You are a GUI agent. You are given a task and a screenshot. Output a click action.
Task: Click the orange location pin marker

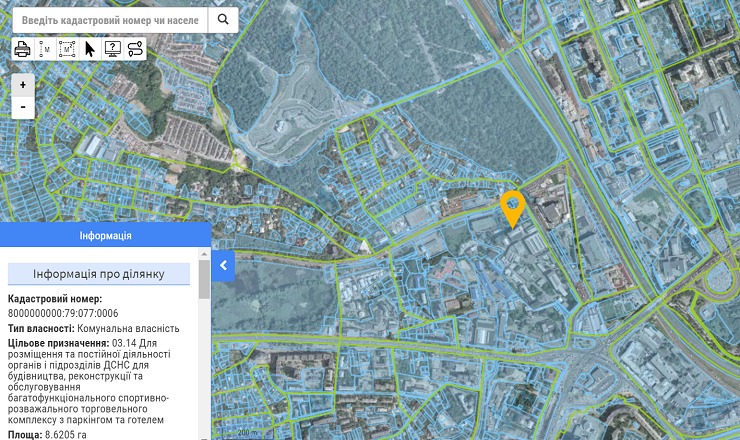(x=513, y=208)
